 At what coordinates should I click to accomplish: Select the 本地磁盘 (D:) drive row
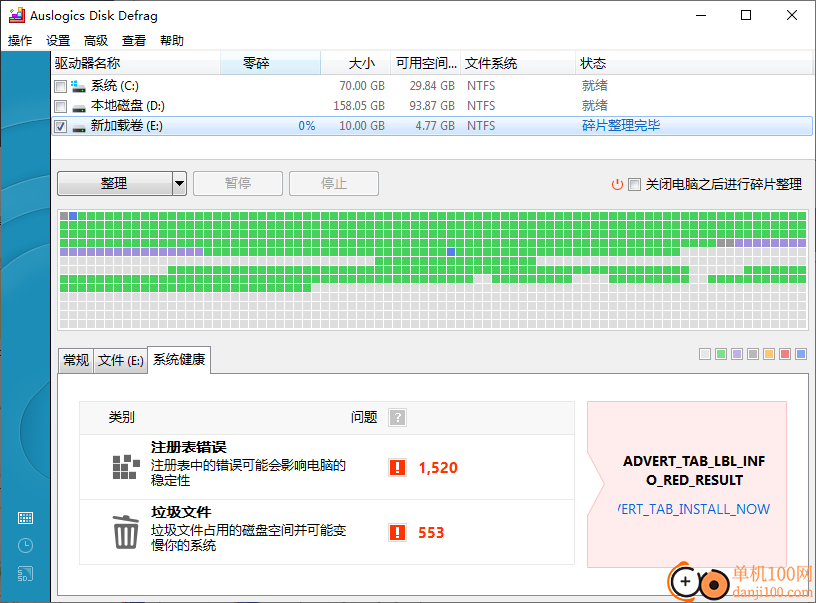pos(432,106)
